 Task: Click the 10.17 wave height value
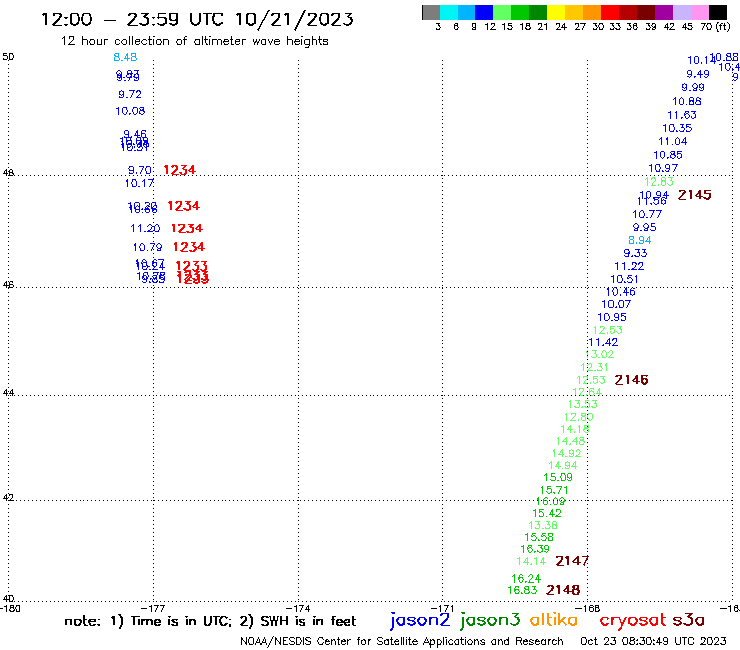click(x=139, y=183)
